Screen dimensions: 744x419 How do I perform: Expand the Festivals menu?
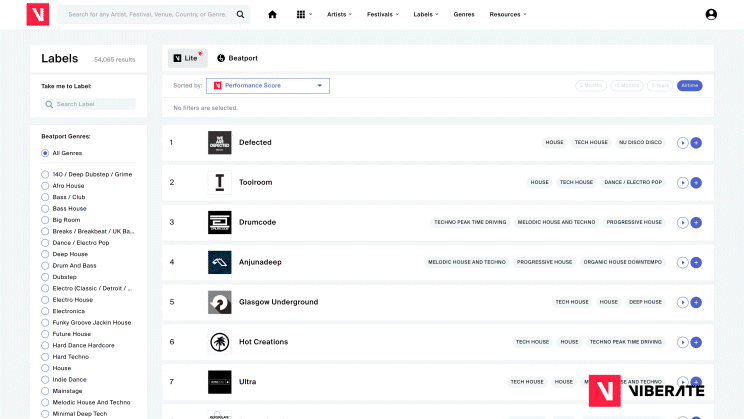pos(382,14)
